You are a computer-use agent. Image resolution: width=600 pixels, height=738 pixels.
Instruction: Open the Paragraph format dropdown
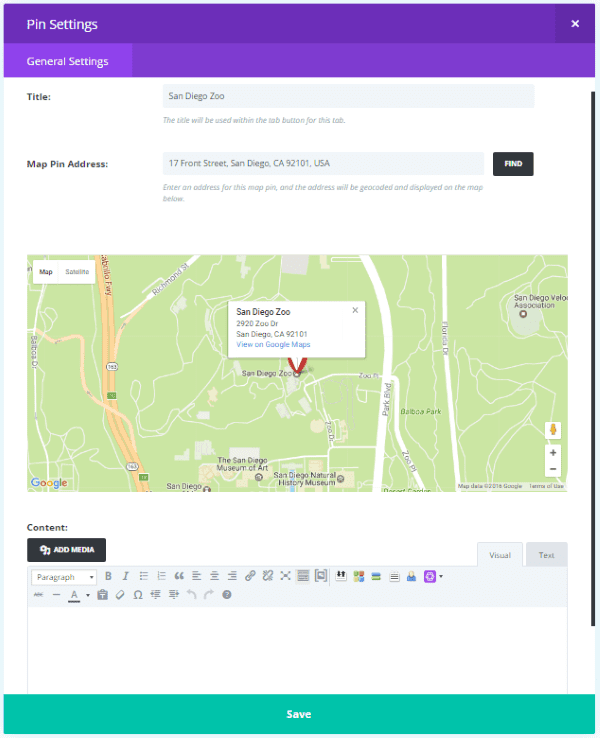pos(64,577)
